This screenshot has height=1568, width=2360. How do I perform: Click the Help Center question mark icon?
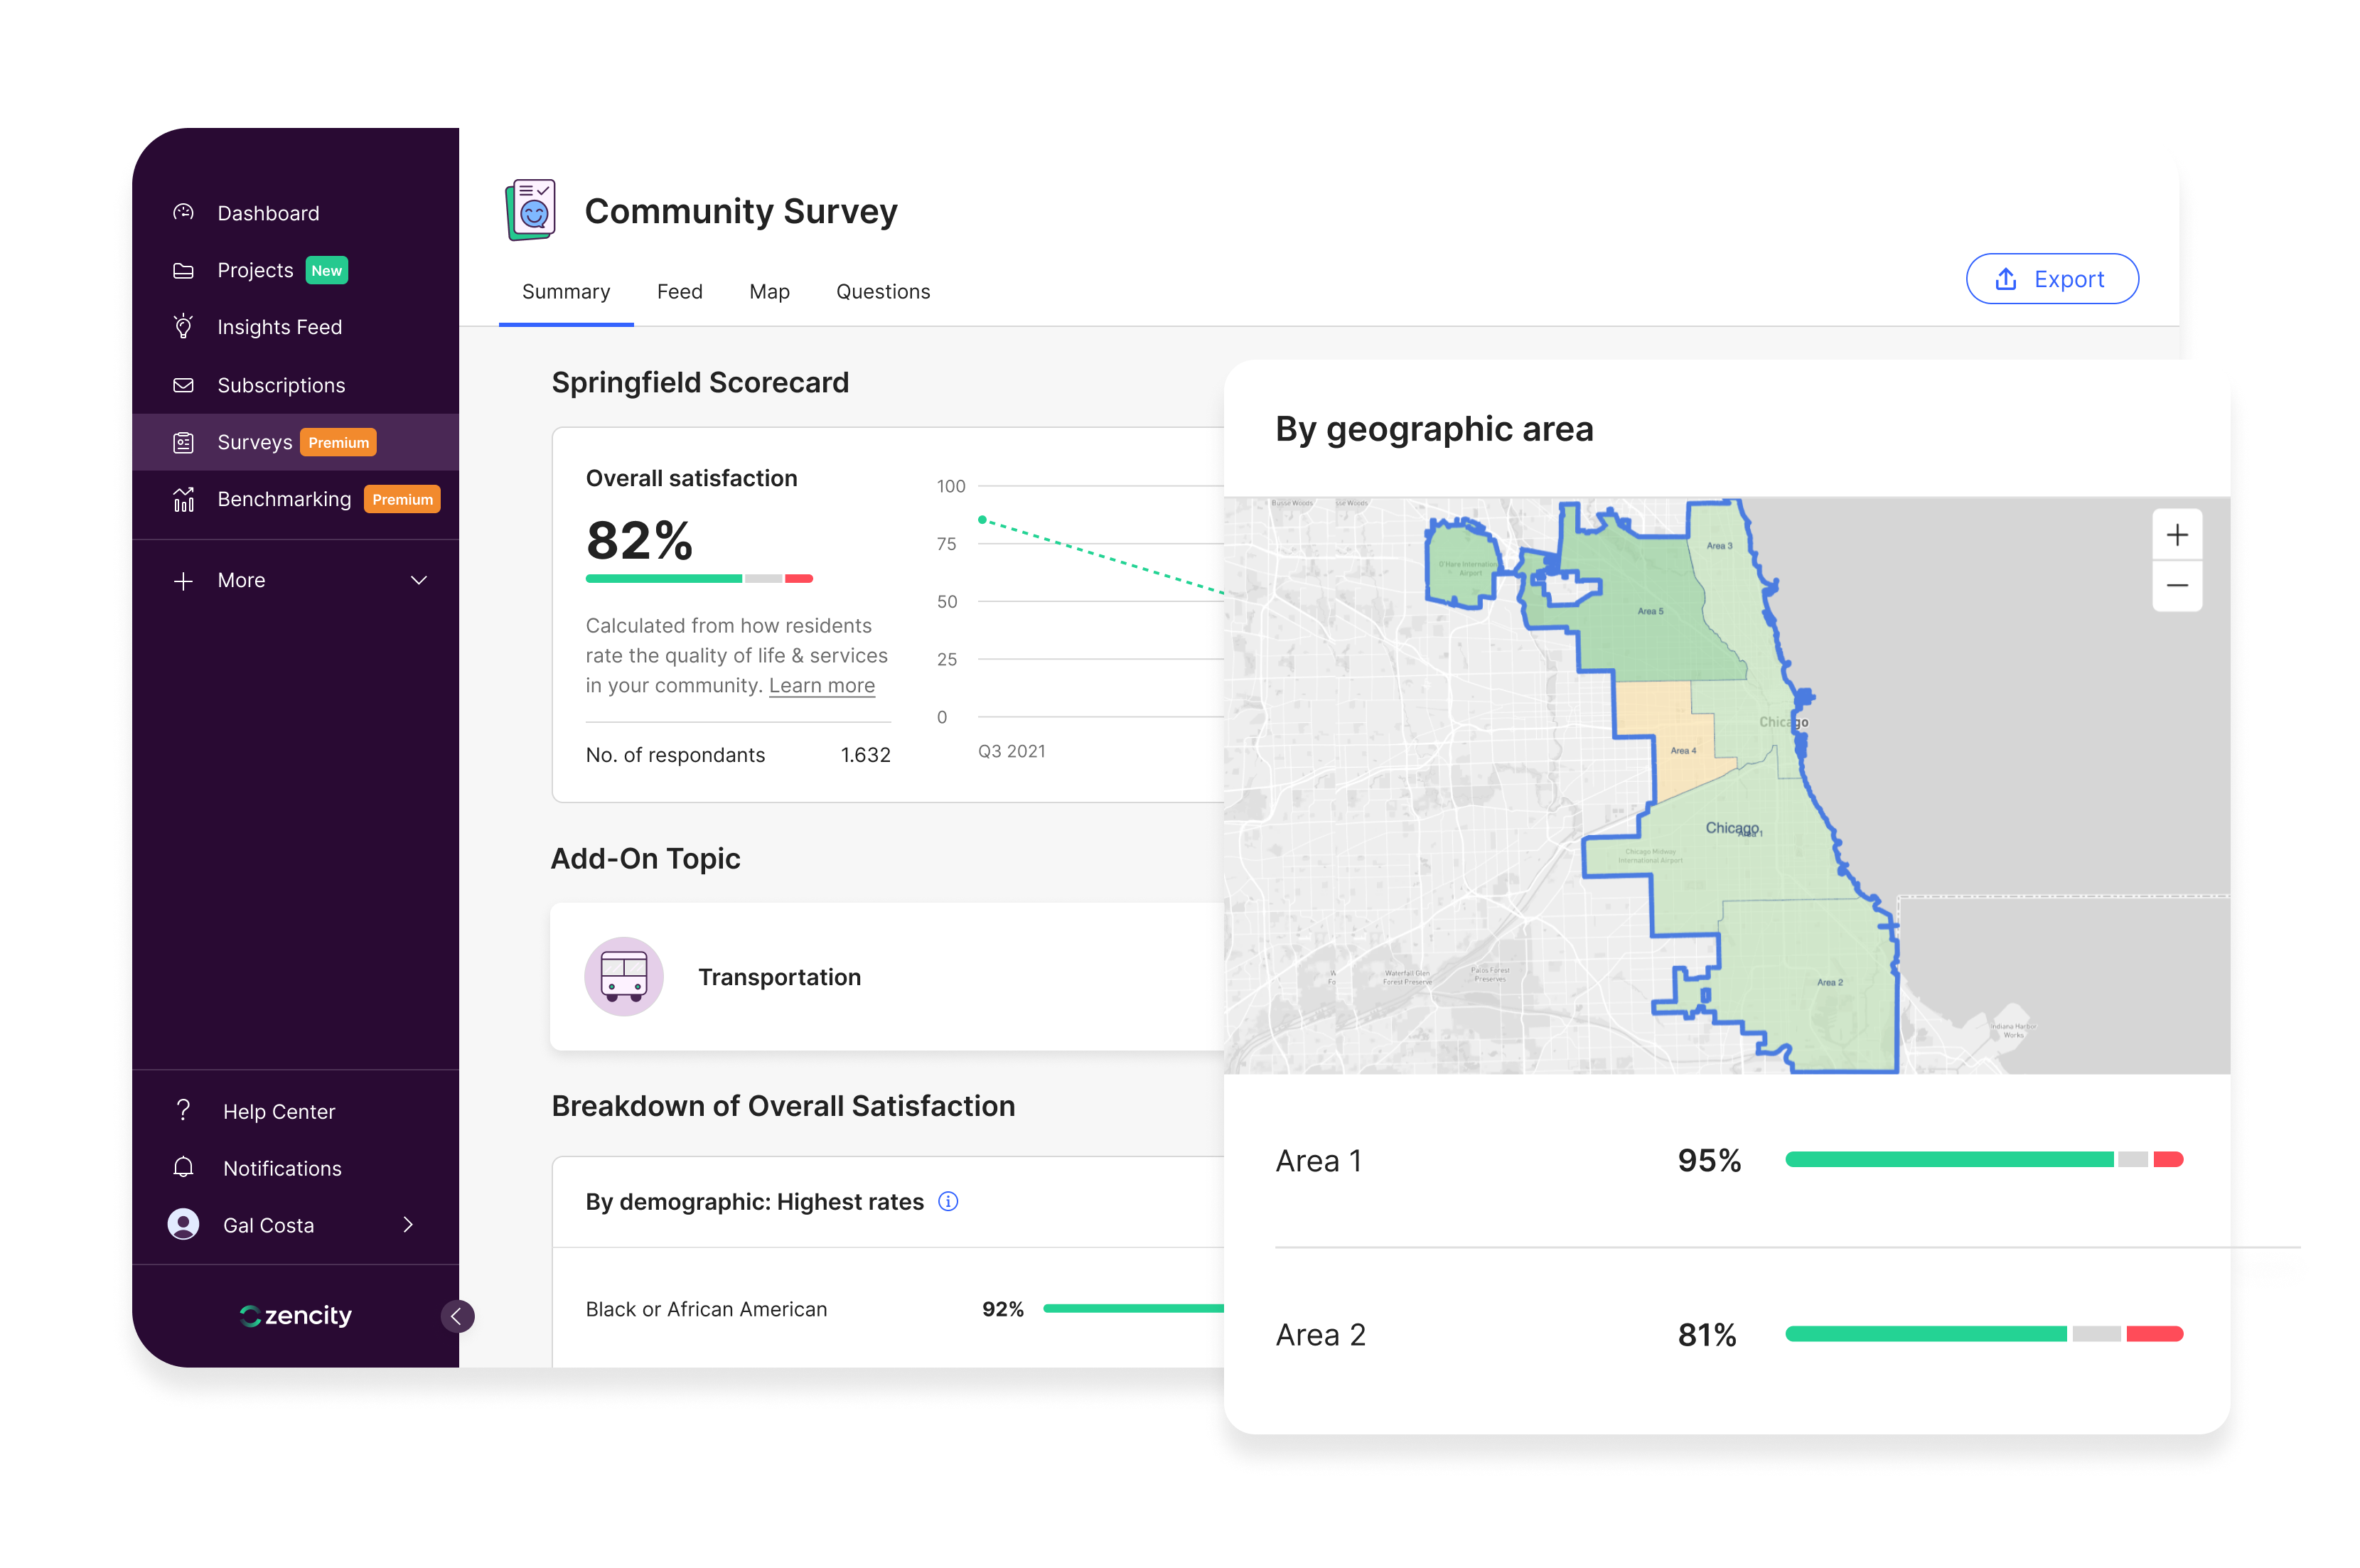click(183, 1110)
